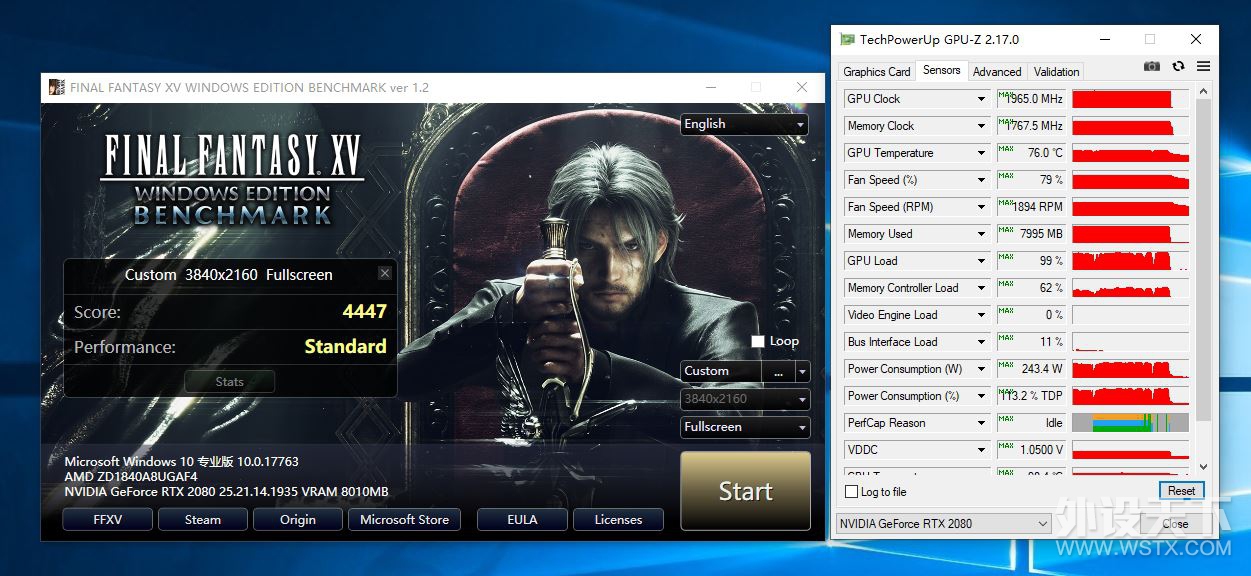Click the GPU Temperature value 76.0 °C
This screenshot has width=1251, height=576.
click(x=1045, y=153)
